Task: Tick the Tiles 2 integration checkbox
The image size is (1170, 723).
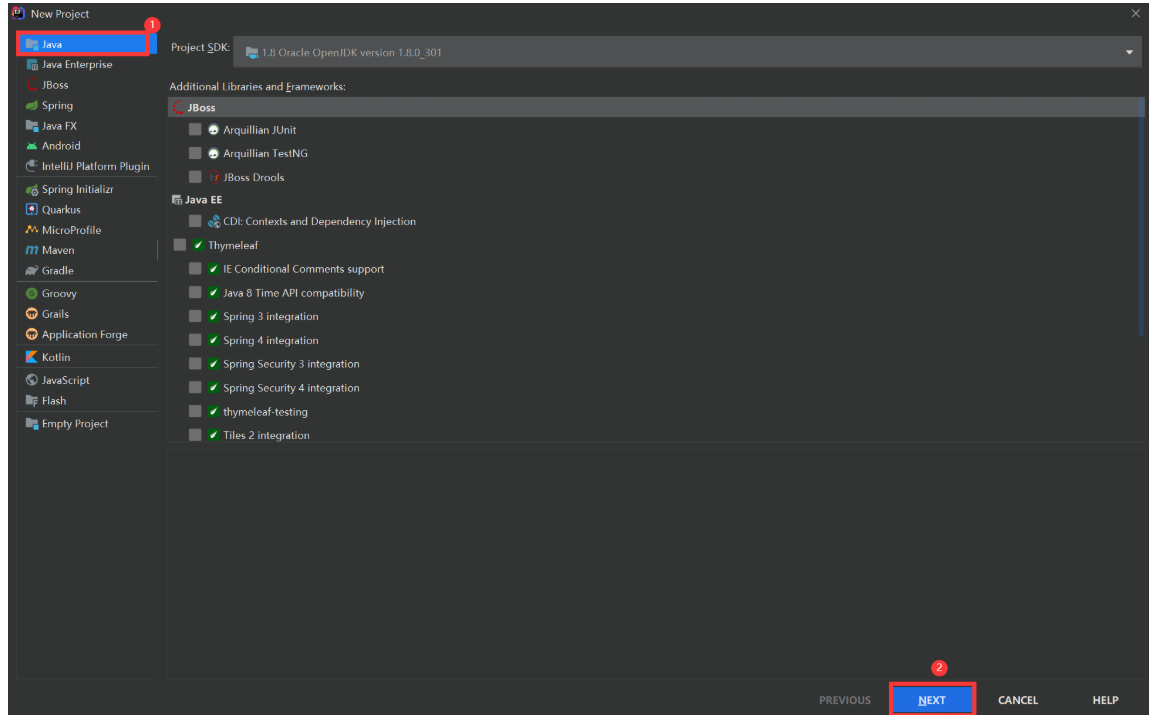Action: pyautogui.click(x=195, y=436)
